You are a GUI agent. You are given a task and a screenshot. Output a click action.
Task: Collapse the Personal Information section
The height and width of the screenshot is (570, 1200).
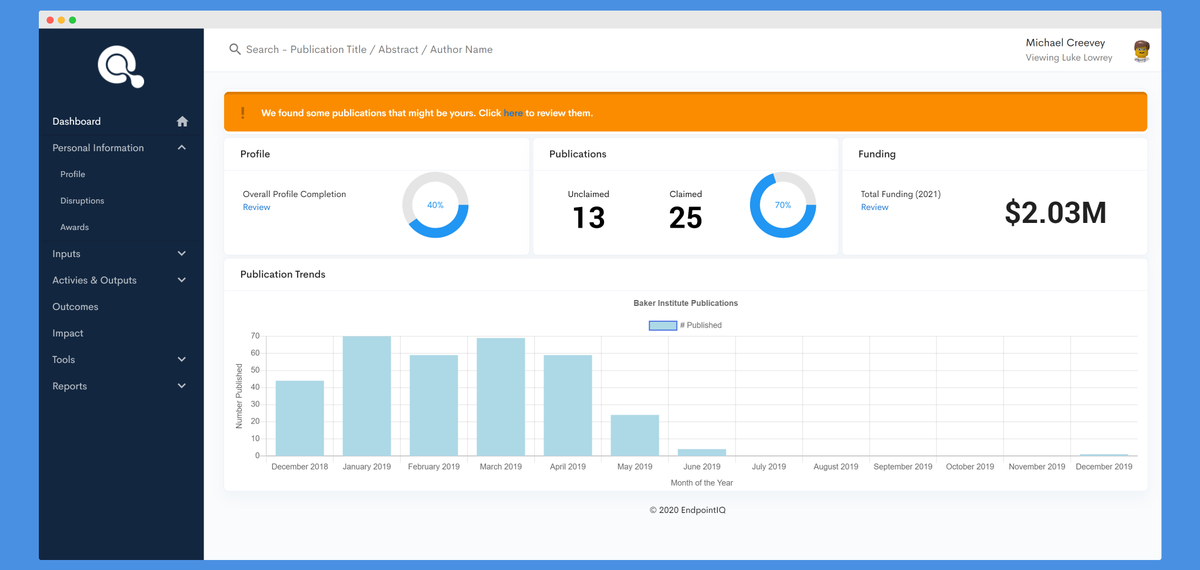pyautogui.click(x=182, y=148)
